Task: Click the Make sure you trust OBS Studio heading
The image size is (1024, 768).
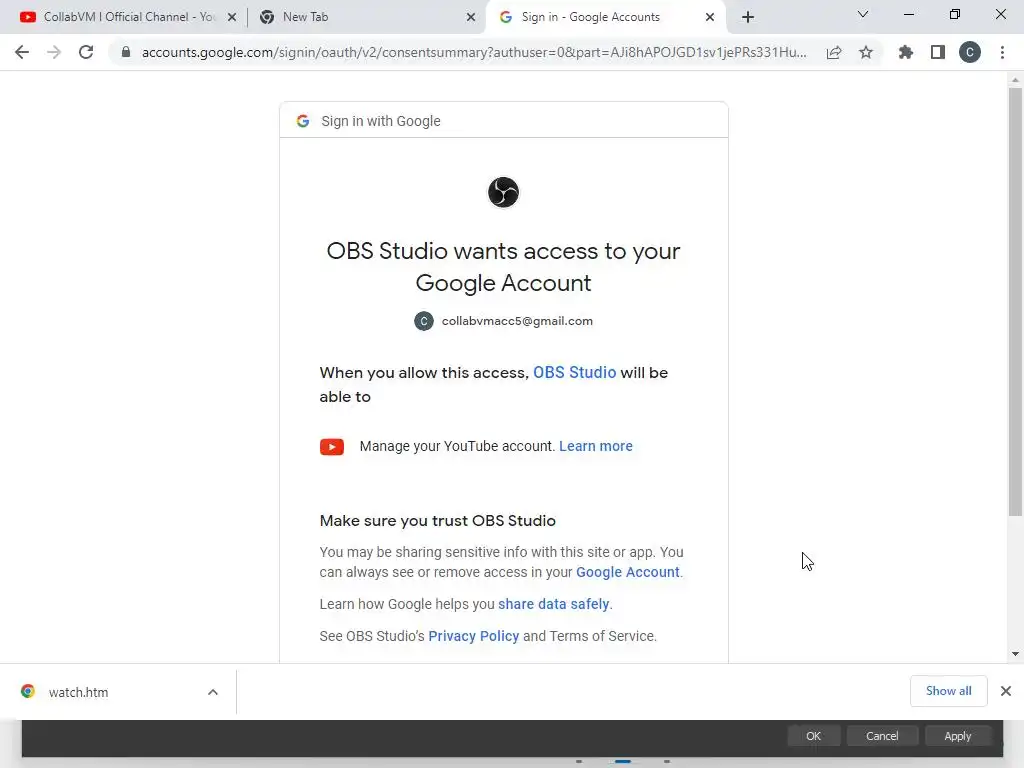Action: [438, 520]
